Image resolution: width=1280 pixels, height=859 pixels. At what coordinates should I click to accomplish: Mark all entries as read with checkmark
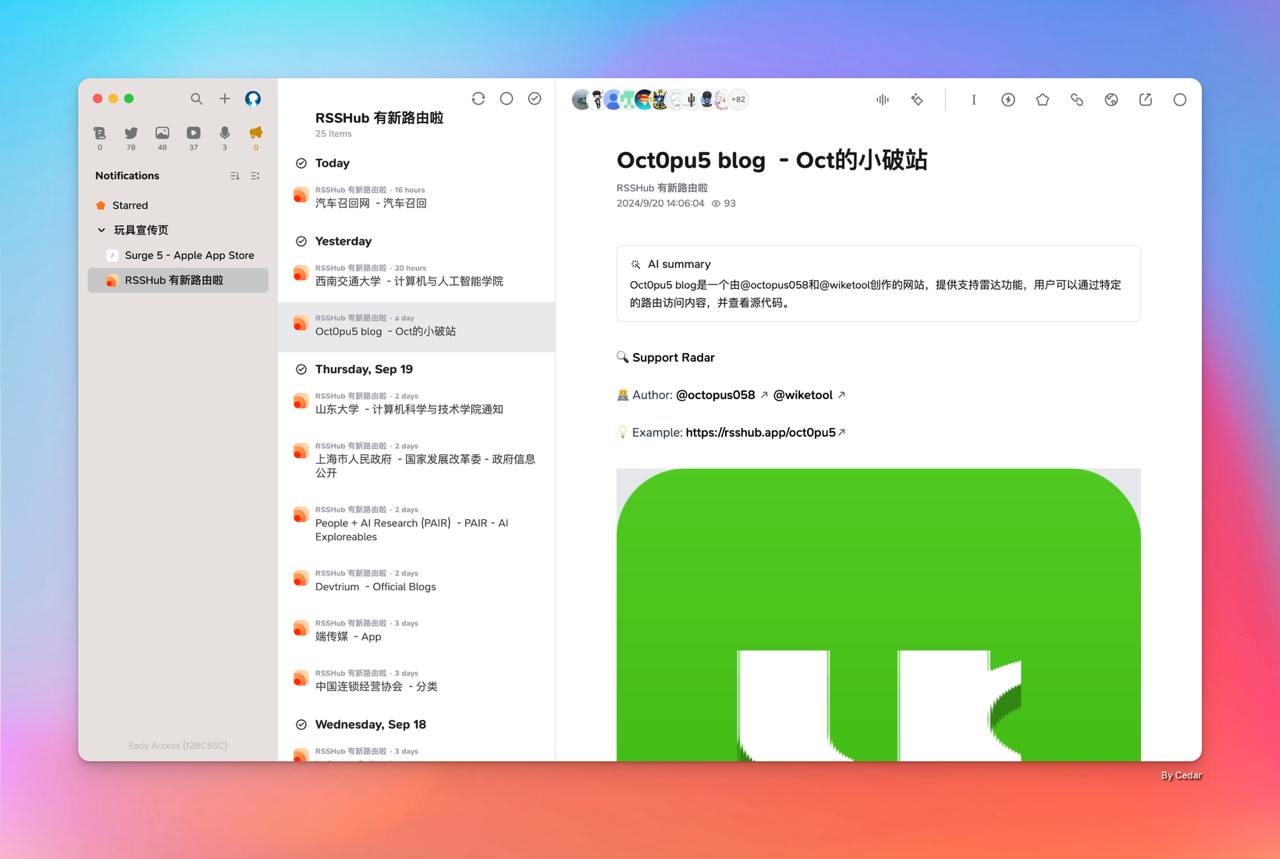point(535,98)
